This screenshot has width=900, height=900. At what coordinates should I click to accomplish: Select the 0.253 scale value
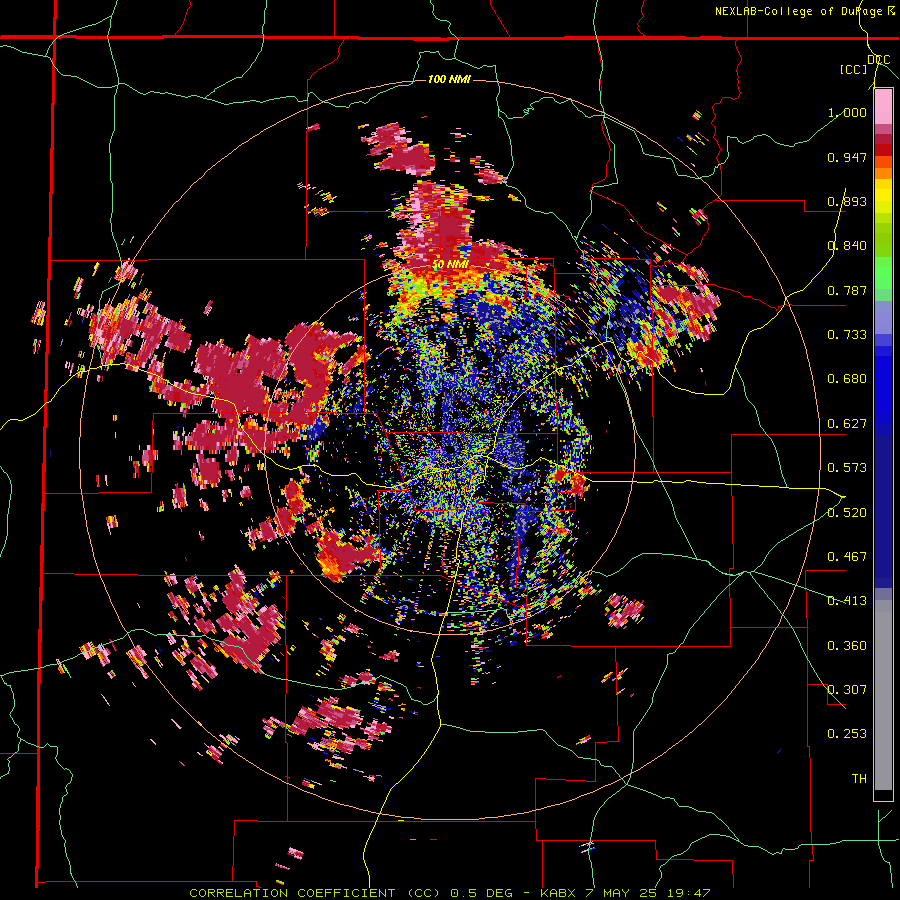click(x=847, y=734)
